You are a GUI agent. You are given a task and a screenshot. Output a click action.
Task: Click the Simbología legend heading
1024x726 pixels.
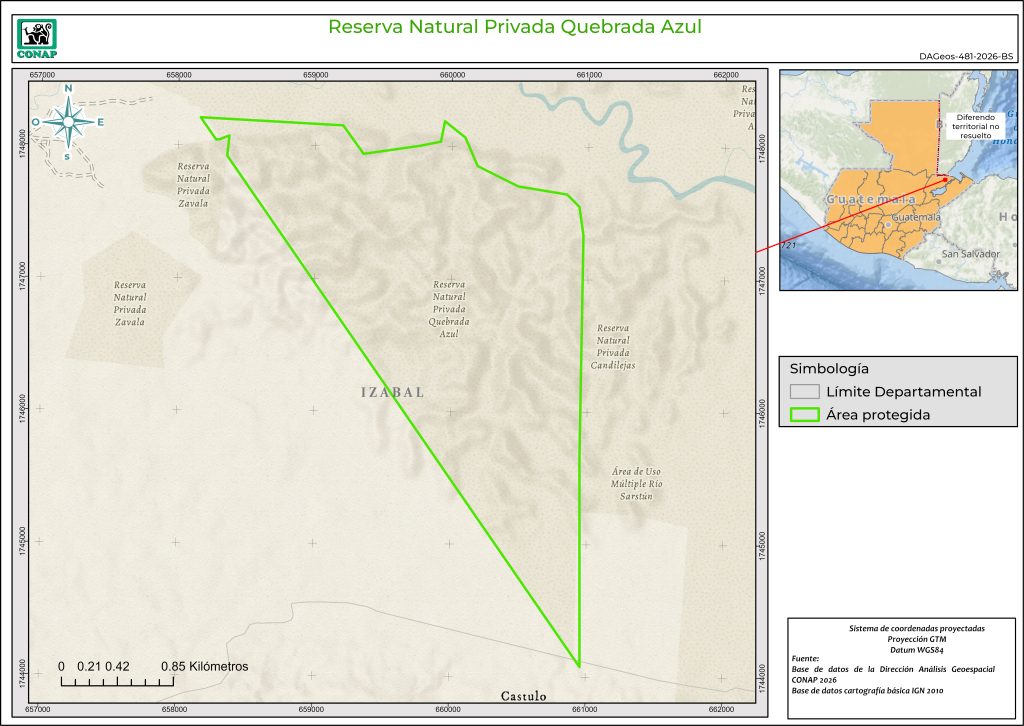coord(828,368)
